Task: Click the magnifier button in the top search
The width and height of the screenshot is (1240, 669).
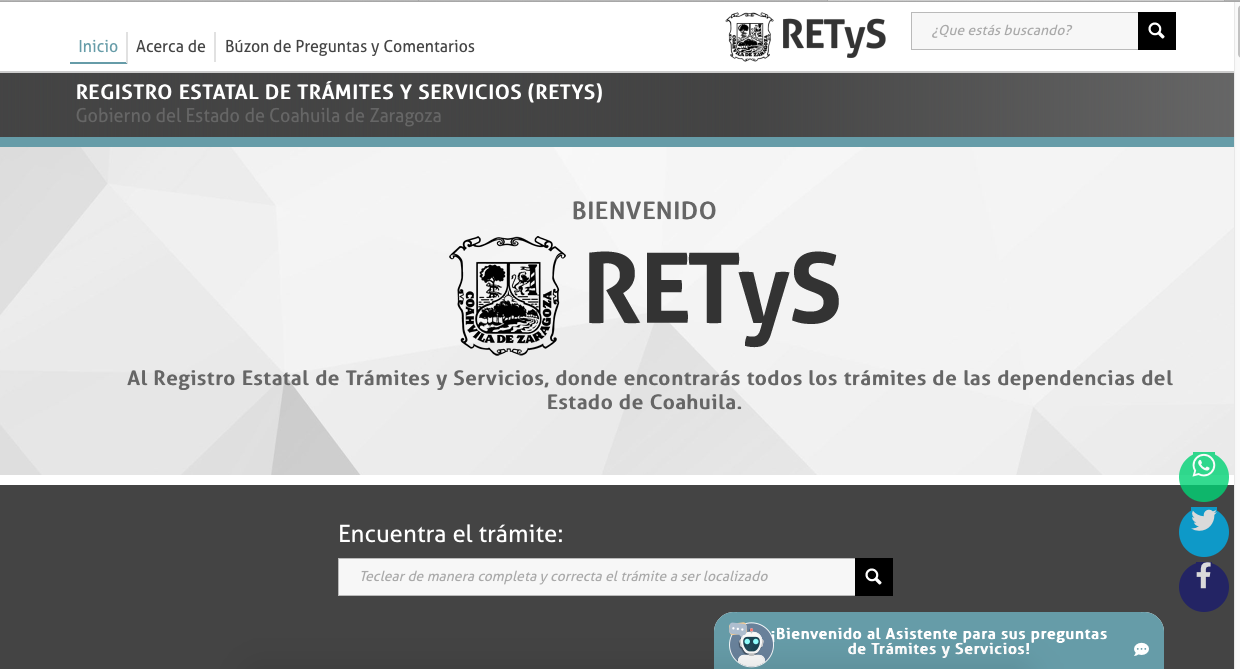Action: (1156, 31)
